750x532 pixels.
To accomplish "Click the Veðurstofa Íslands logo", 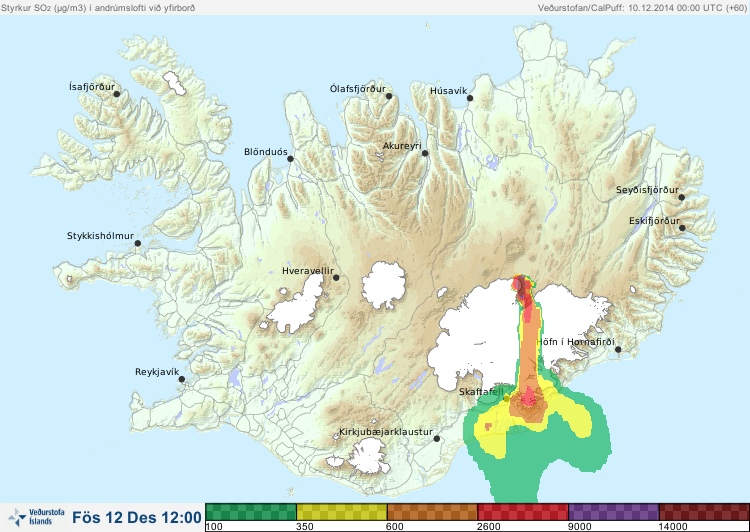I will tap(36, 517).
